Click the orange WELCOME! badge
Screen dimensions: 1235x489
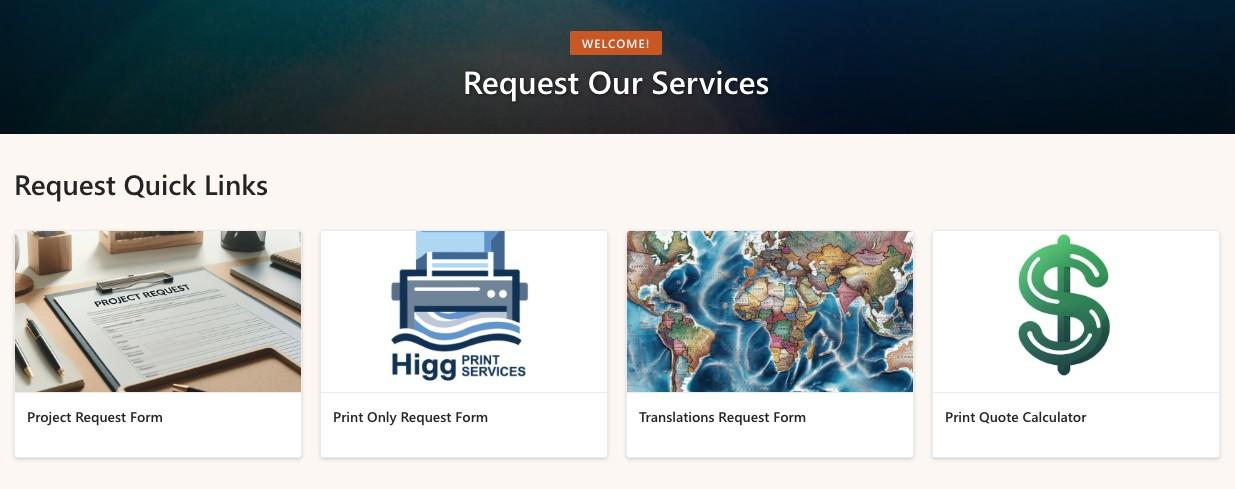[616, 43]
